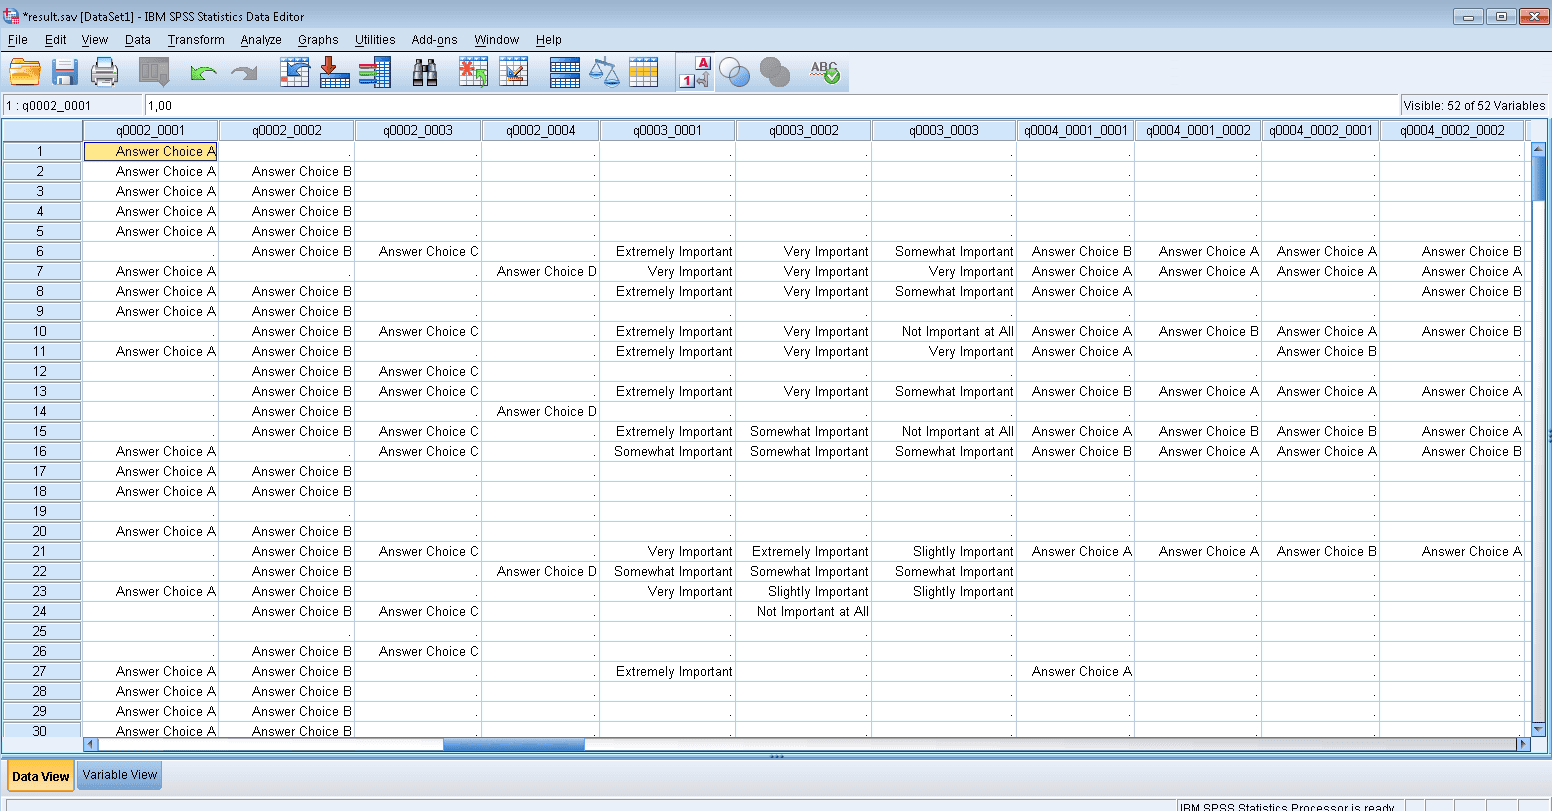Open the Go to case icon
The image size is (1552, 811).
coord(295,72)
